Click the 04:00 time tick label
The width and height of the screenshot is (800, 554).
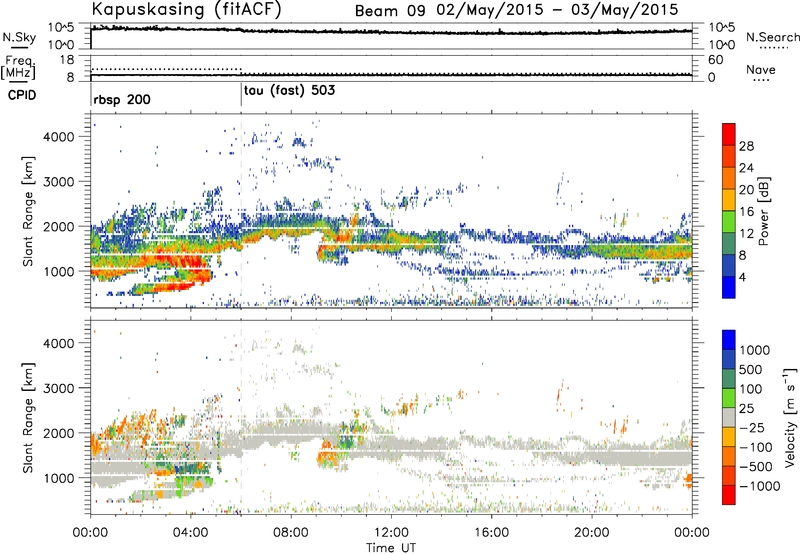click(x=191, y=533)
